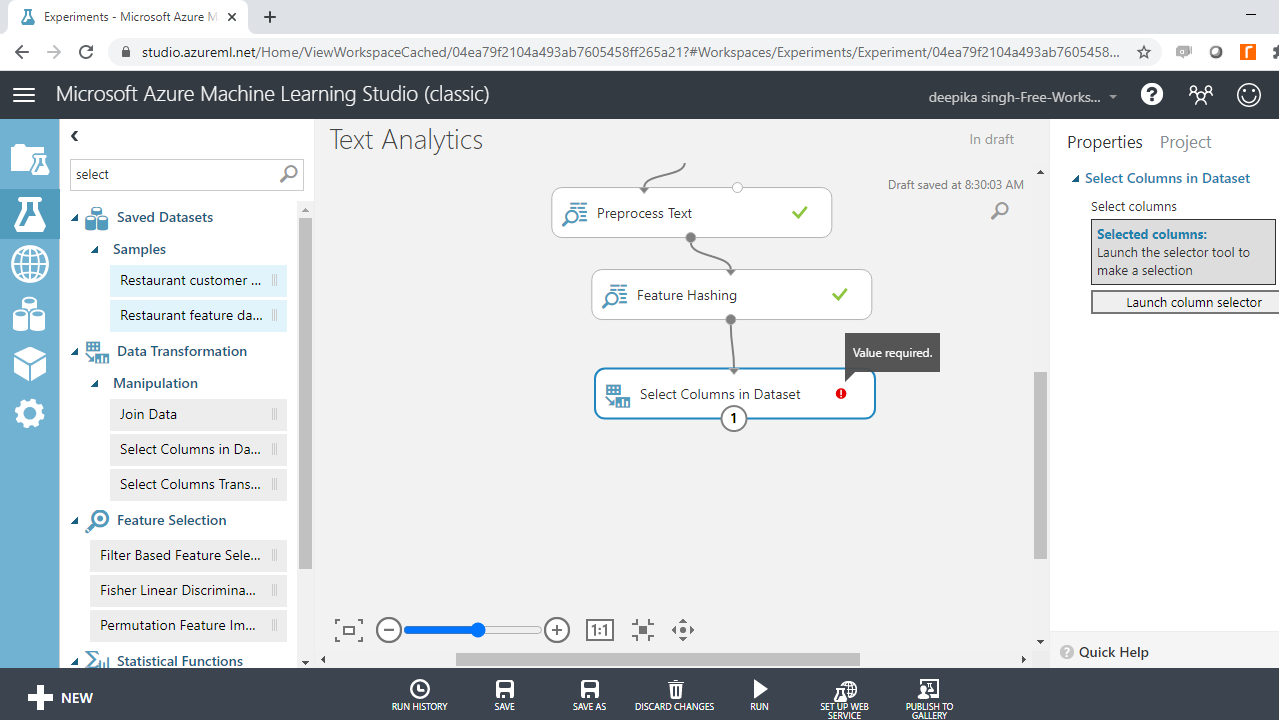Open the hamburger navigation menu
This screenshot has width=1279, height=720.
tap(24, 94)
